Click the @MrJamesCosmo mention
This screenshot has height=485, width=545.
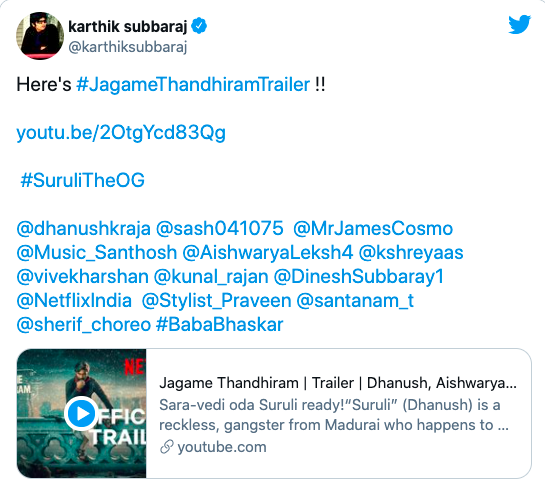click(x=373, y=229)
